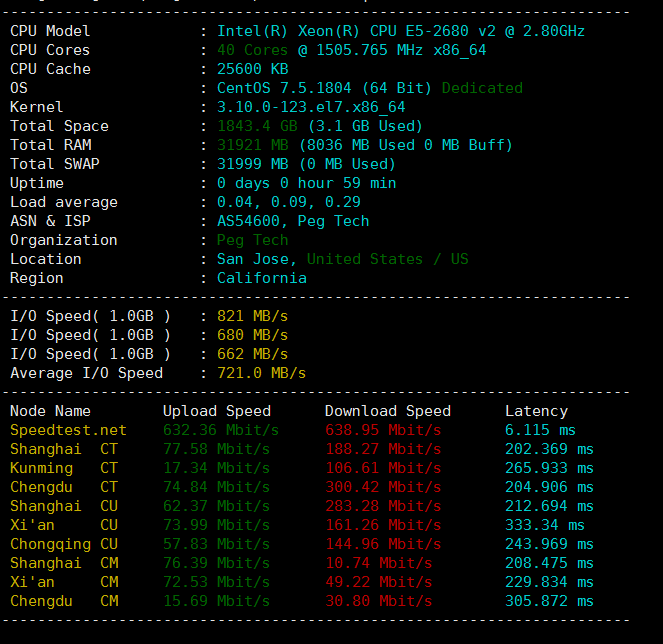Screen dimensions: 663x644
Task: Select the Upload Speed column header
Action: pyautogui.click(x=216, y=411)
